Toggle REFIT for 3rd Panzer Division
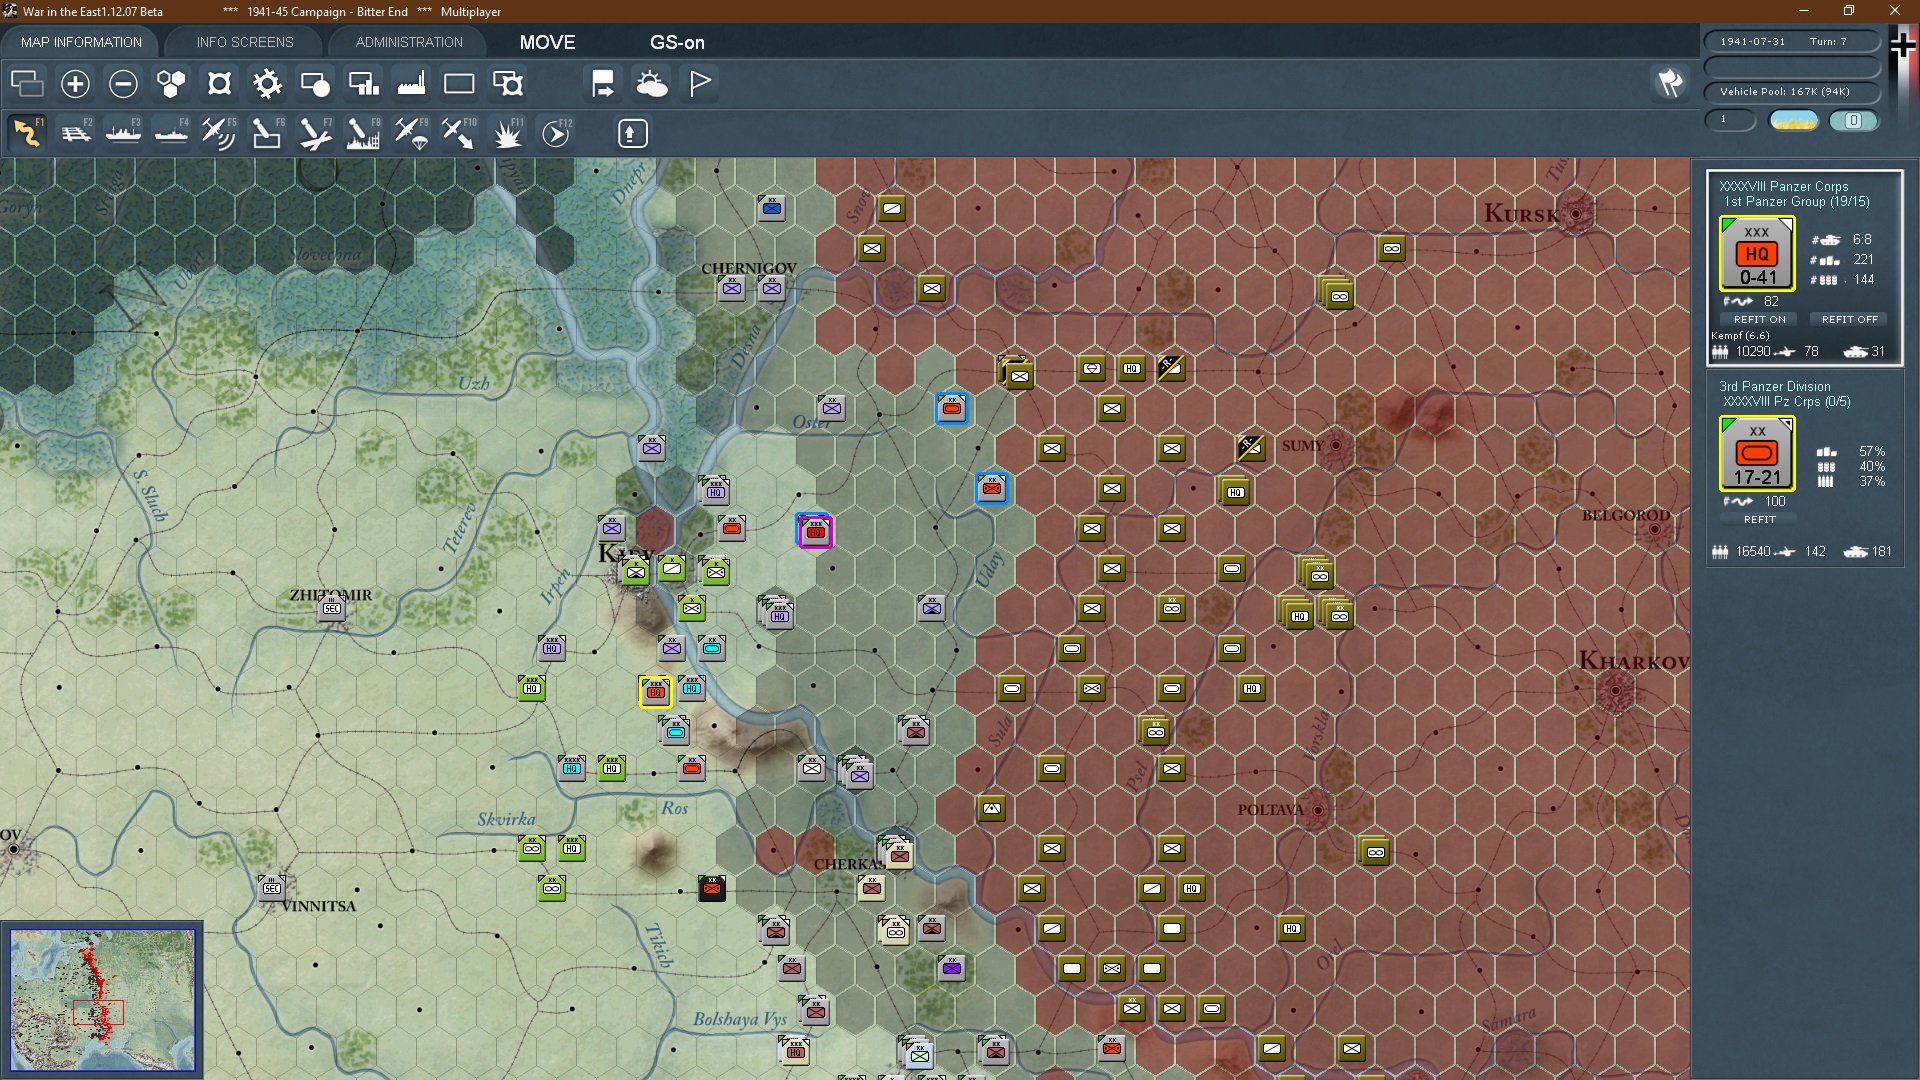This screenshot has height=1080, width=1920. (1759, 519)
